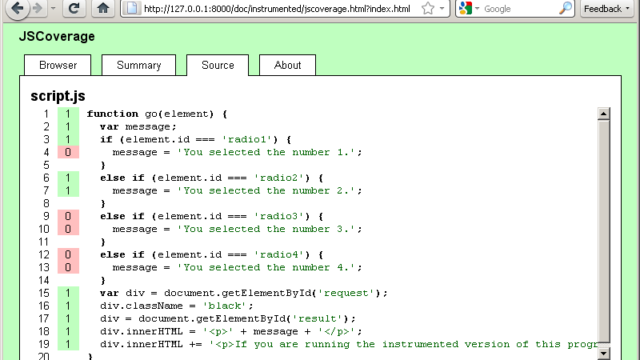
Task: Bookmark this page with the star icon
Action: tap(428, 8)
